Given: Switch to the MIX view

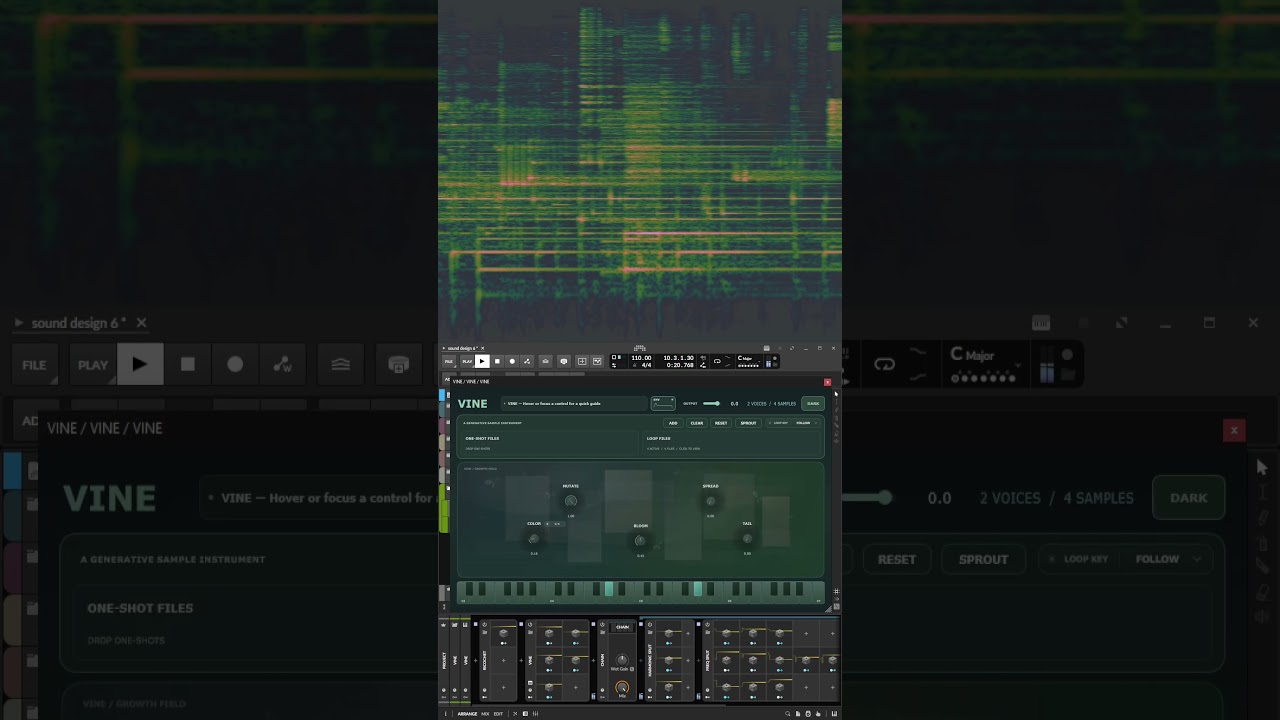Looking at the screenshot, I should [485, 714].
